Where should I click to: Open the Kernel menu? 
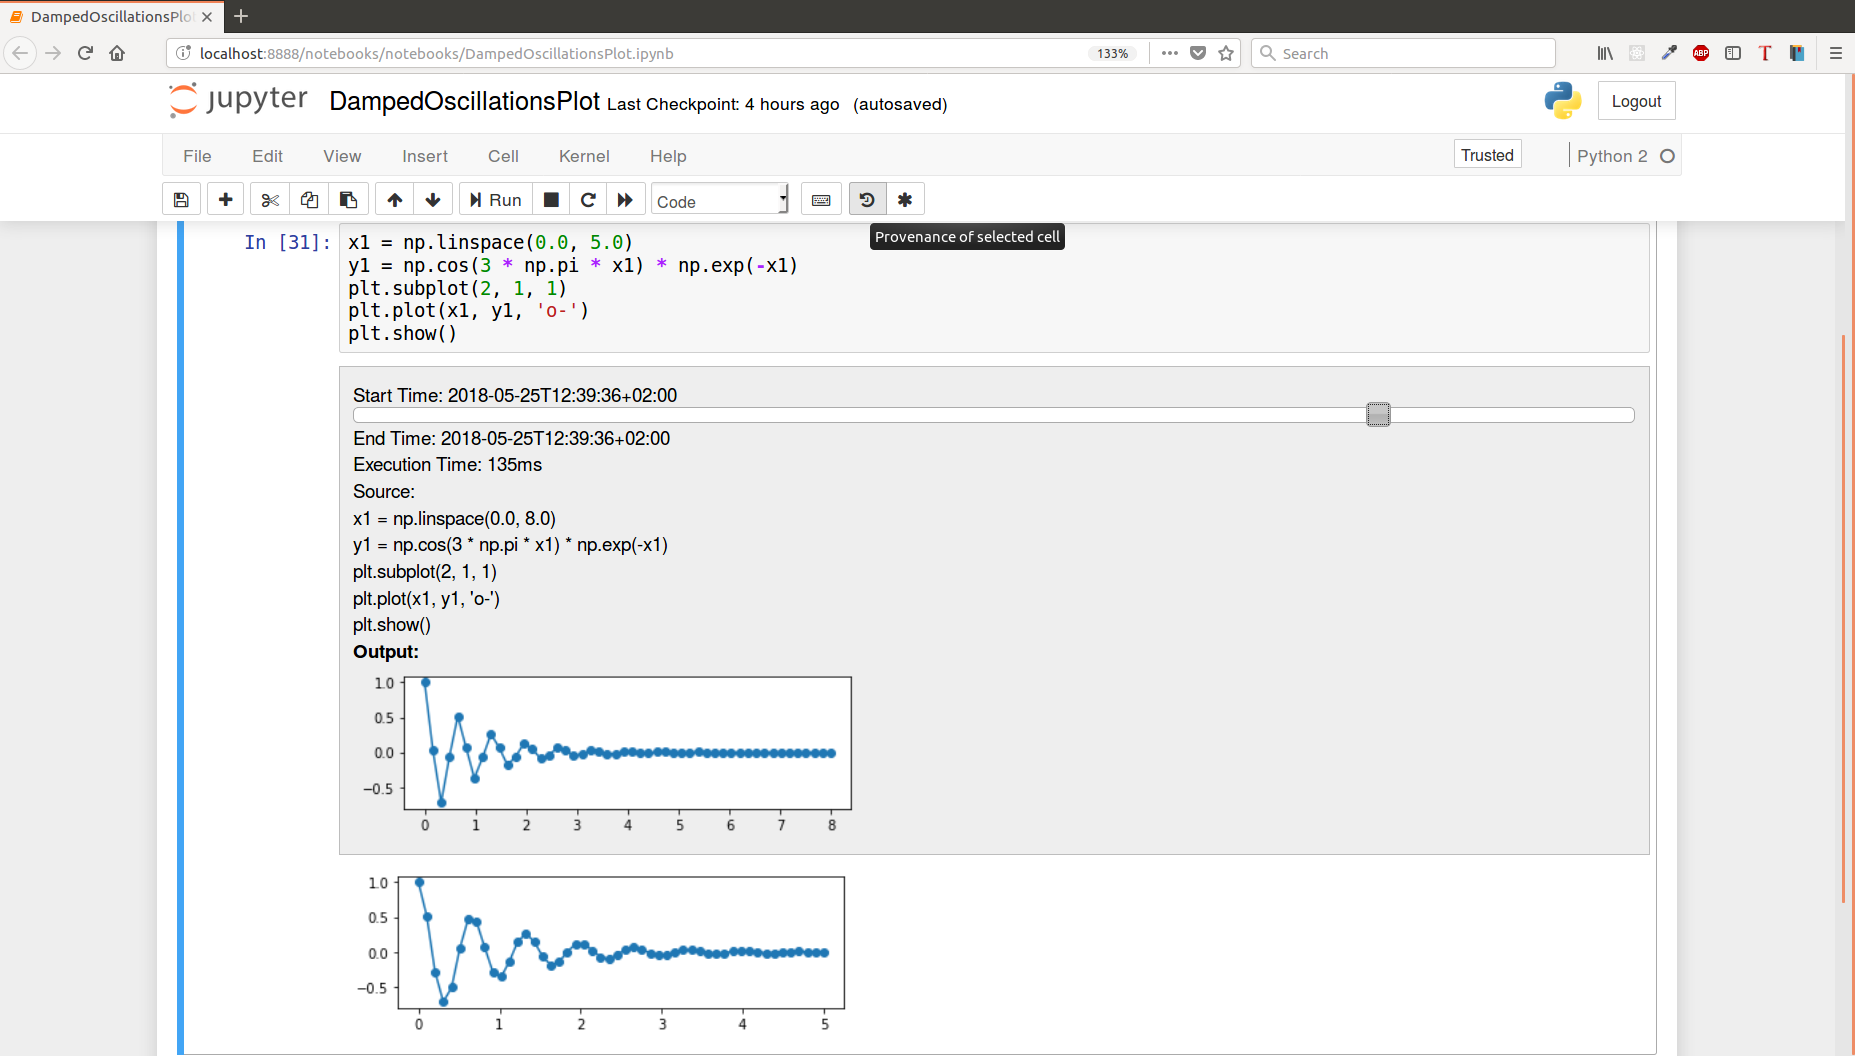(x=584, y=156)
